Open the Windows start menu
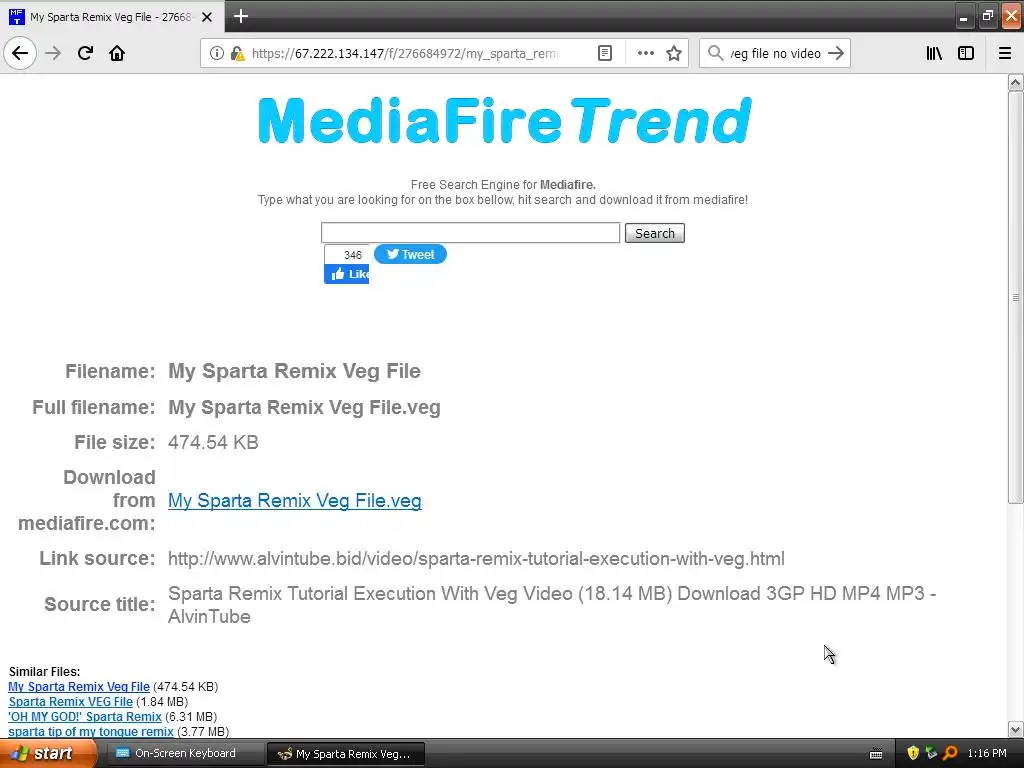Viewport: 1024px width, 768px height. pyautogui.click(x=47, y=753)
